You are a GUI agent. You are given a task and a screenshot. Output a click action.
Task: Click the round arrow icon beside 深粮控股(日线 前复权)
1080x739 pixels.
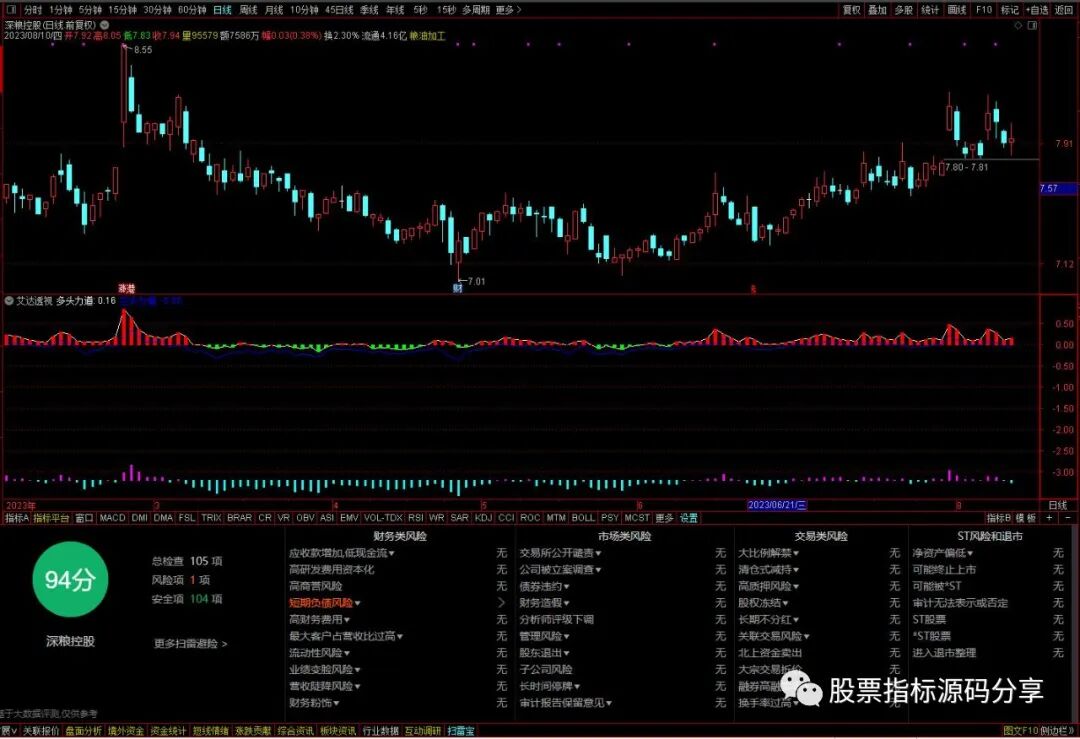coord(105,25)
